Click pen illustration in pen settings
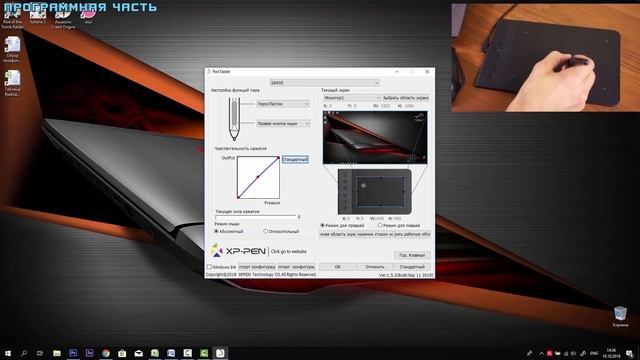The height and width of the screenshot is (360, 640). coord(234,119)
